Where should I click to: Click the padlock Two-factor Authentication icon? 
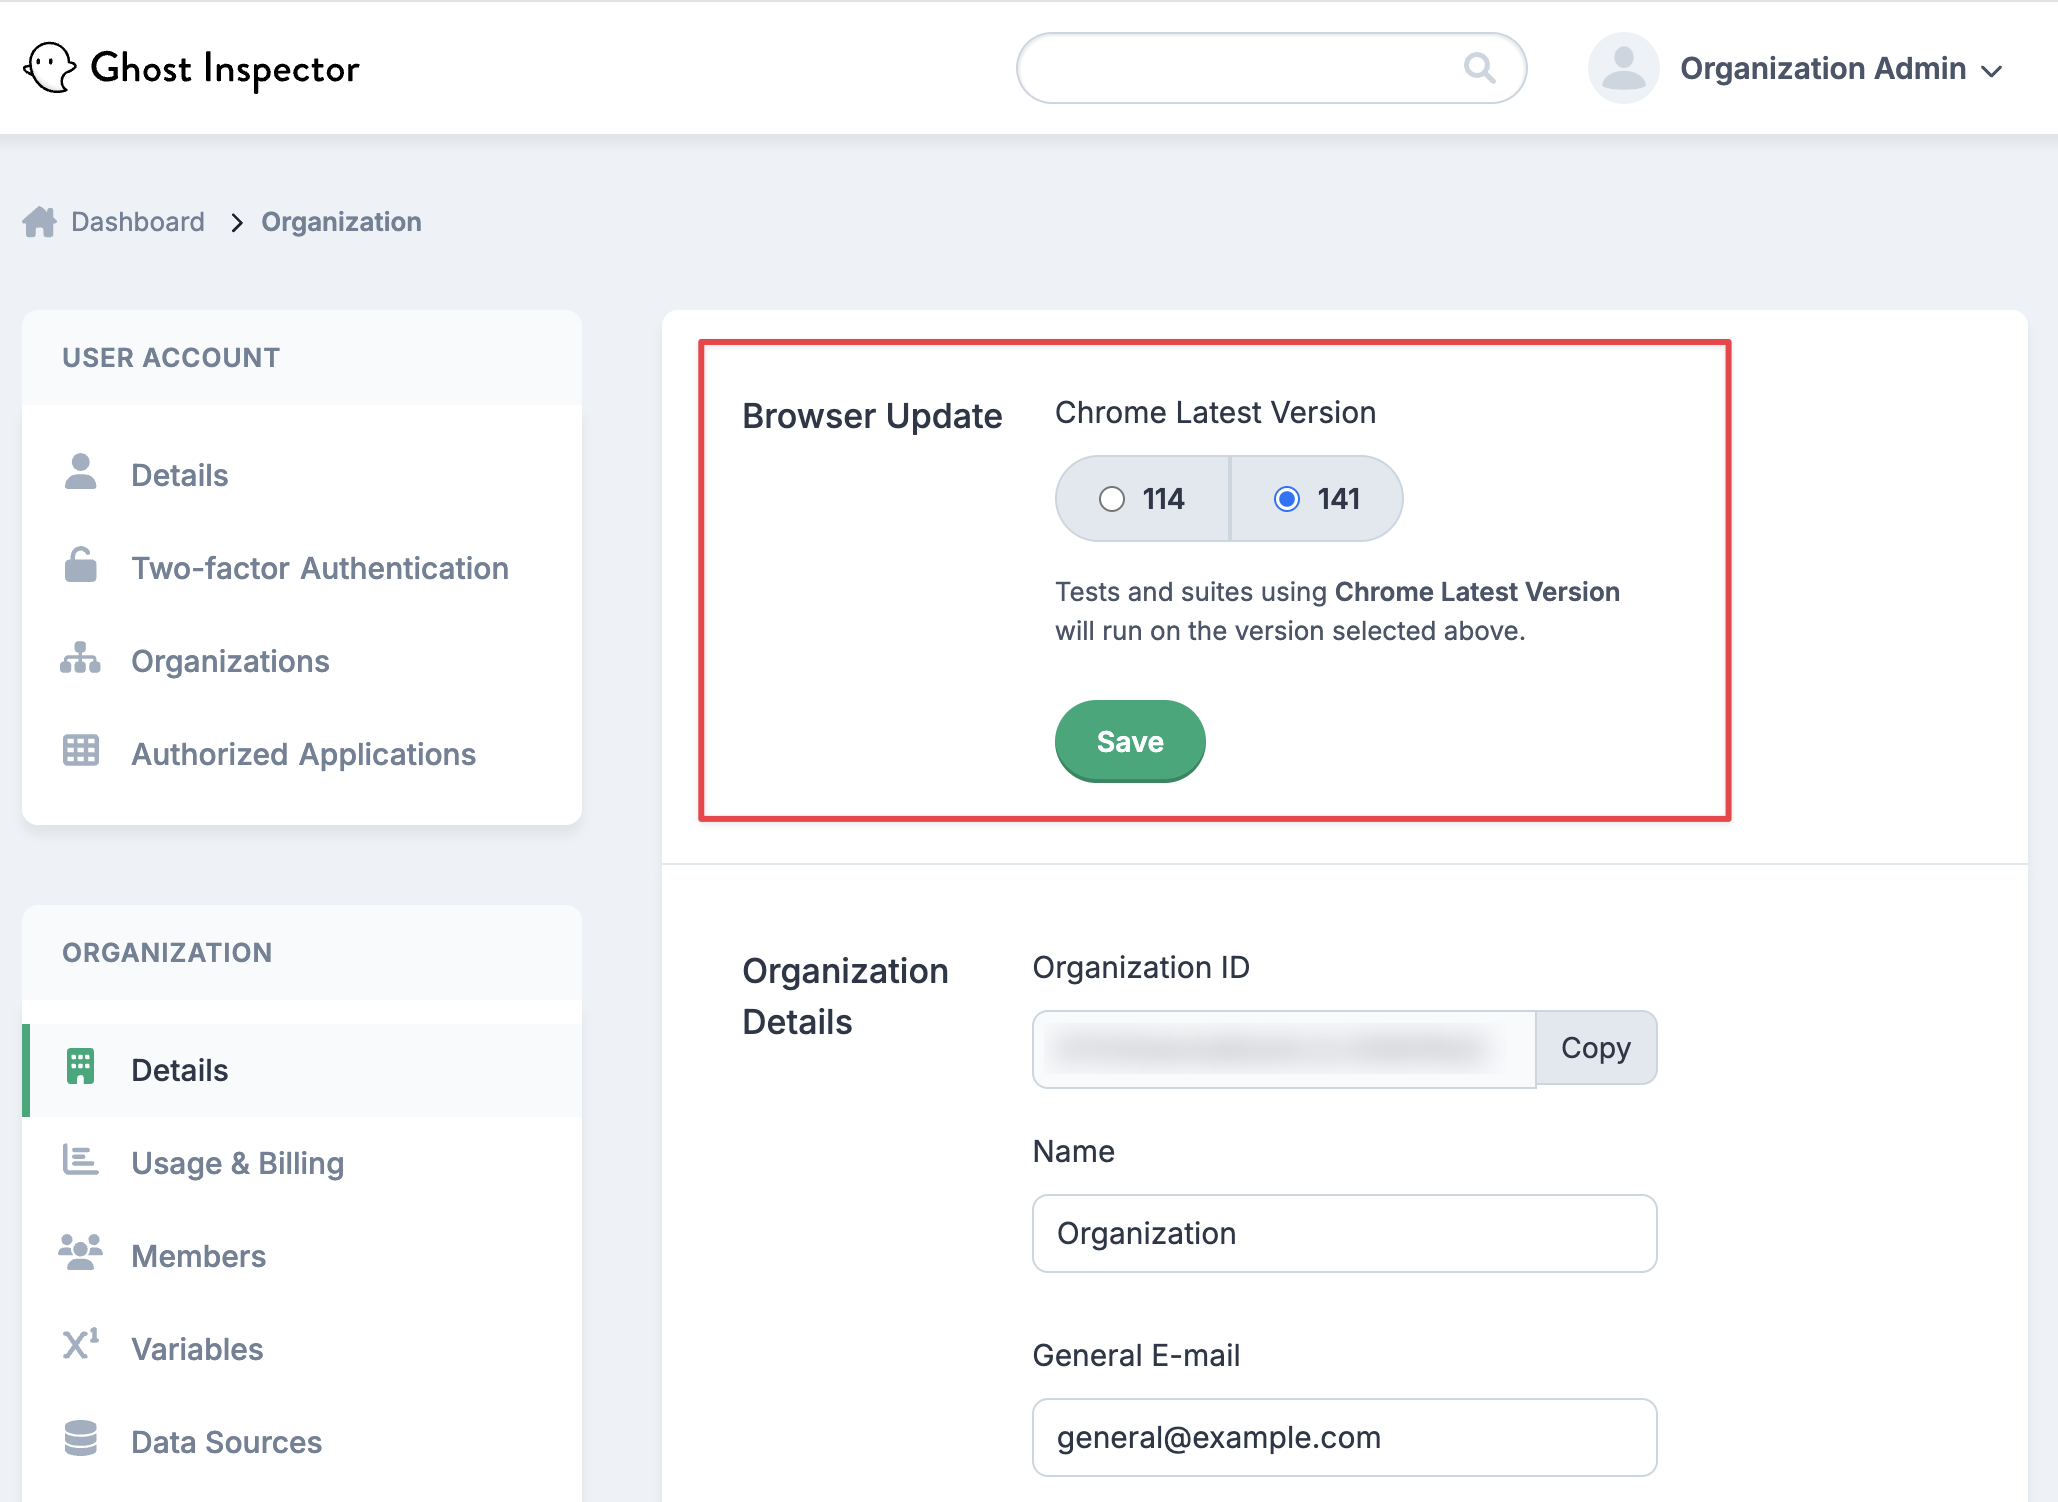80,566
